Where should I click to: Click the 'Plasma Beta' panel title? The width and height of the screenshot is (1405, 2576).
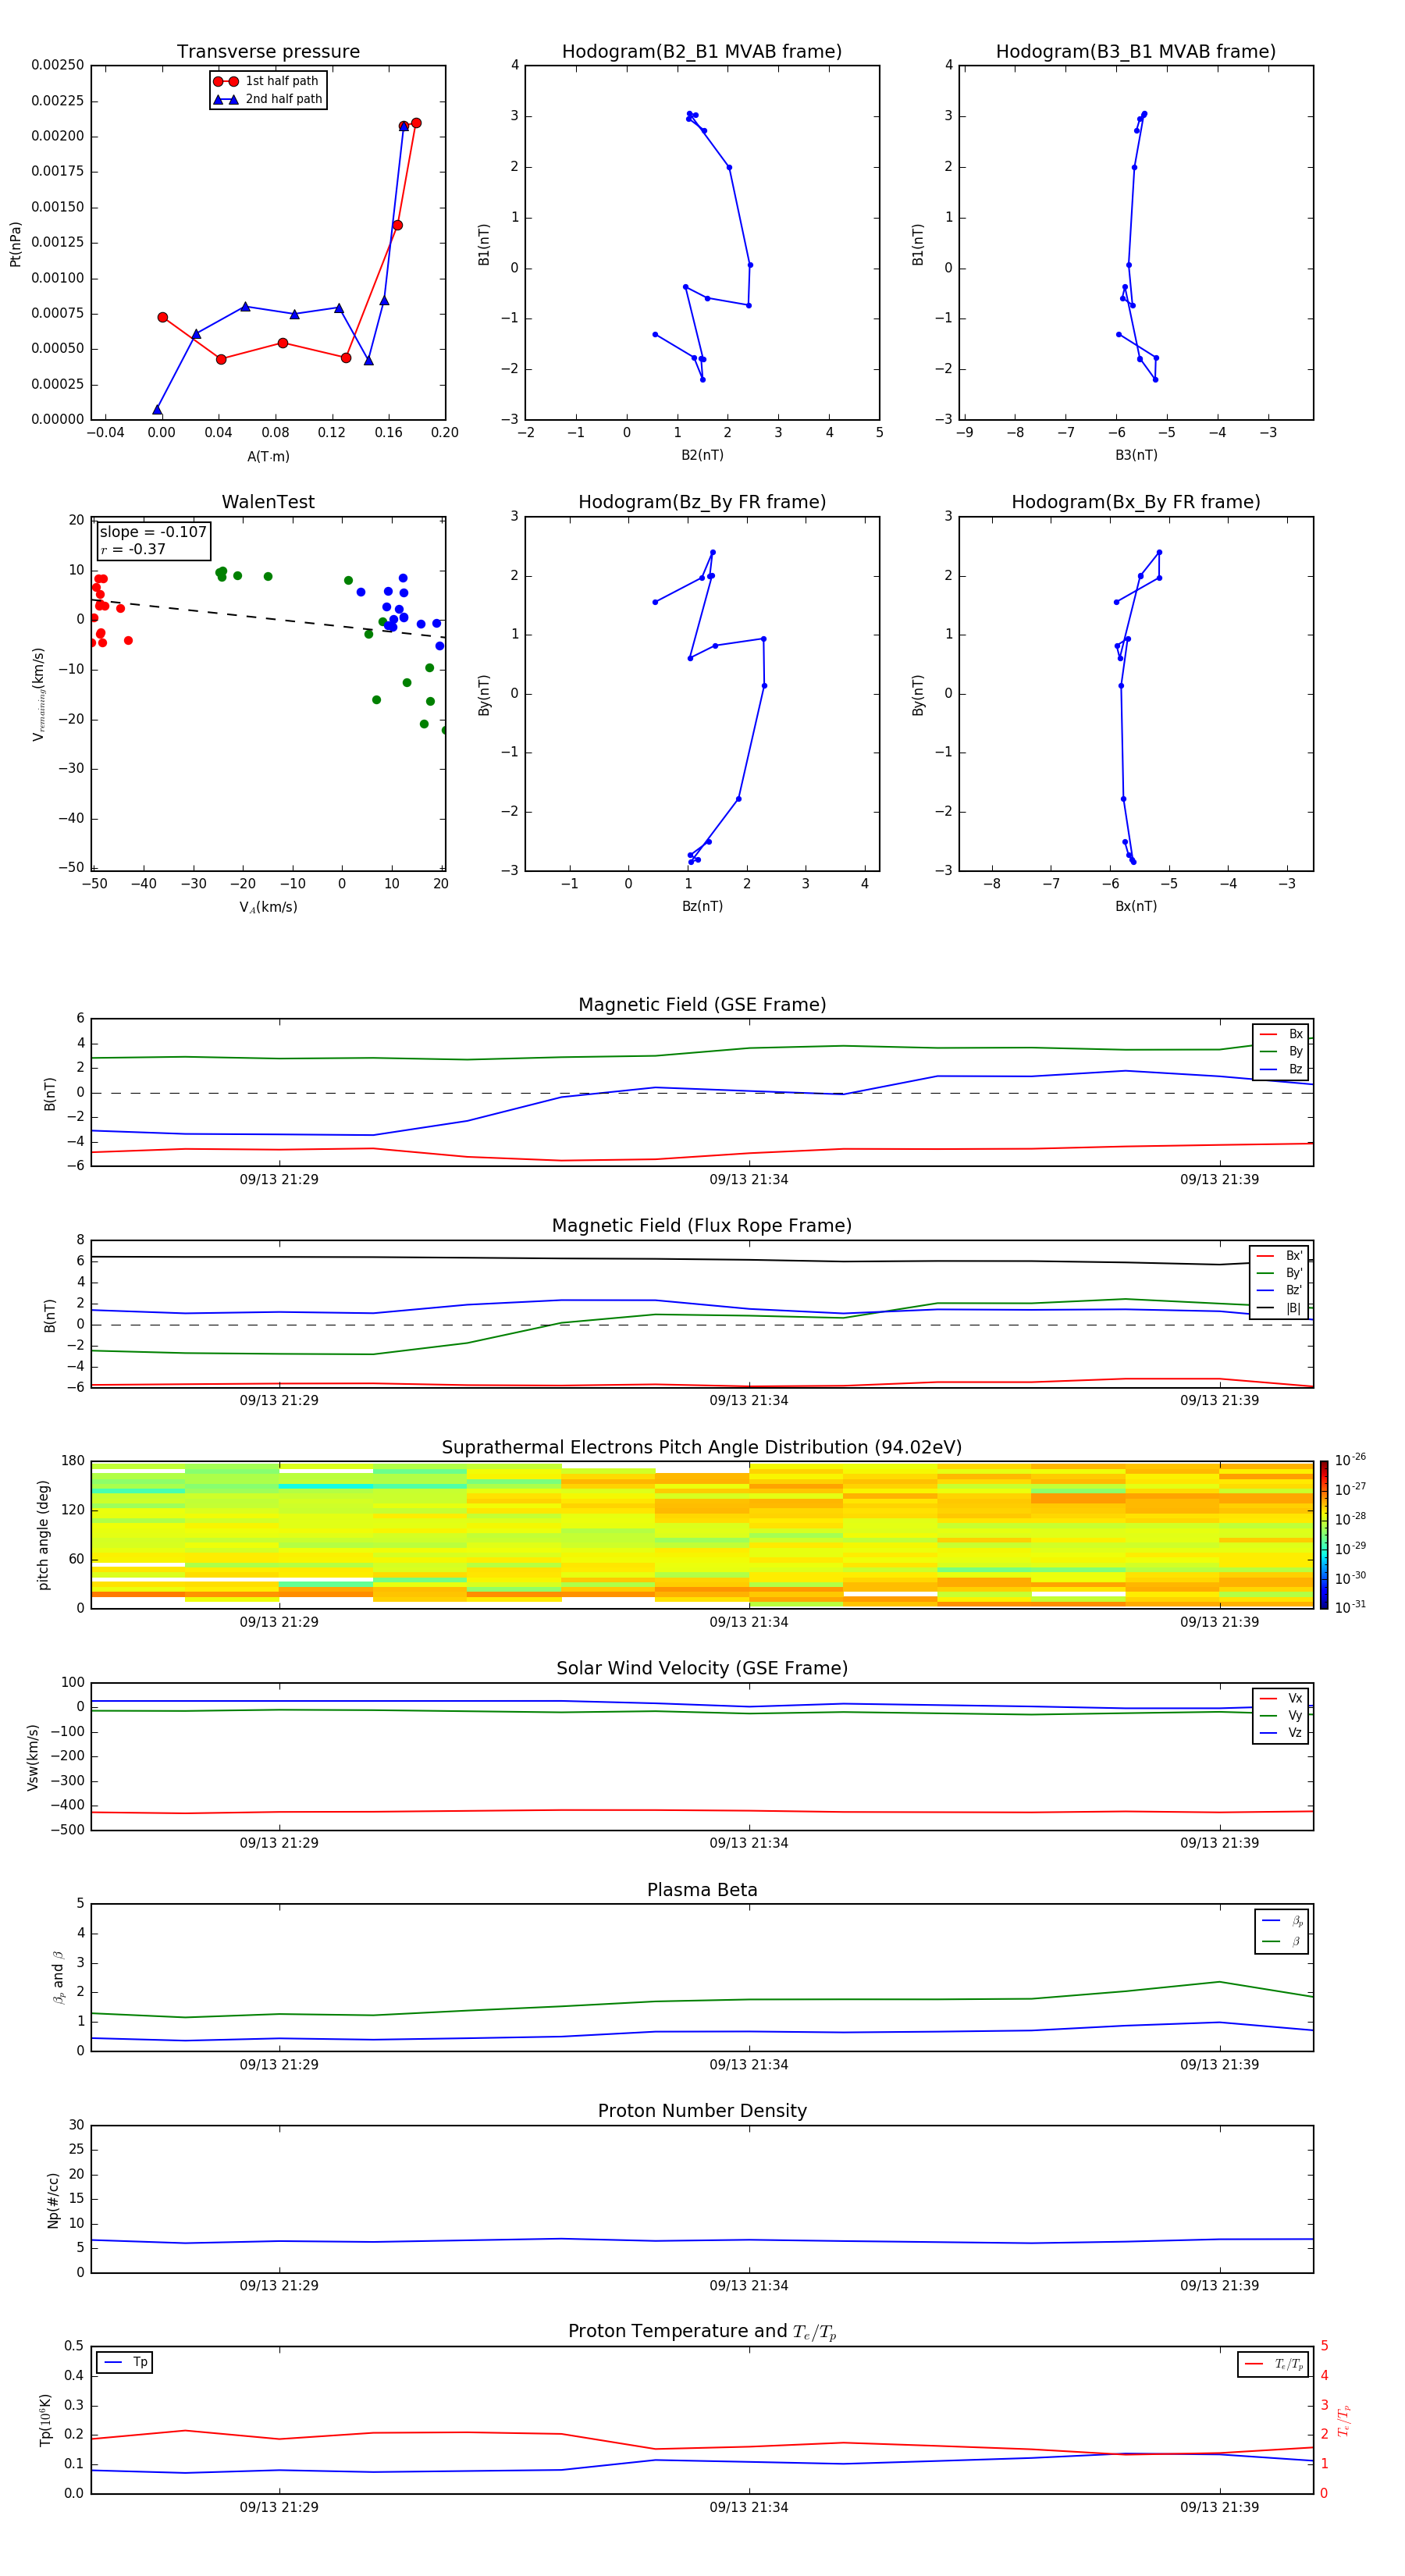point(702,1890)
